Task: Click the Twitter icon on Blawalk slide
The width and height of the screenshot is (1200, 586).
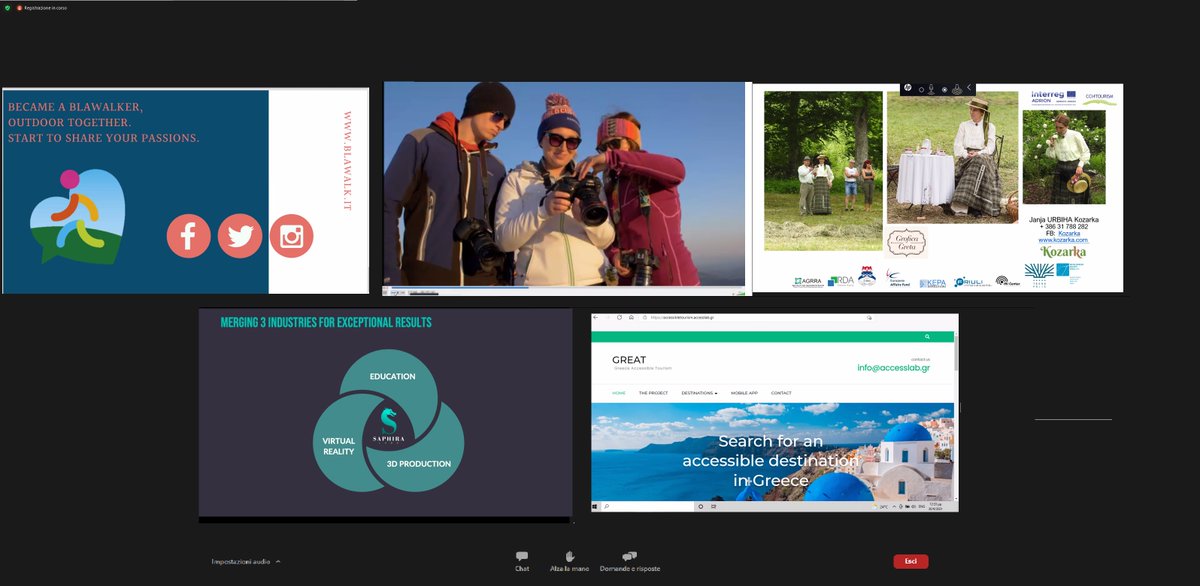Action: point(240,236)
